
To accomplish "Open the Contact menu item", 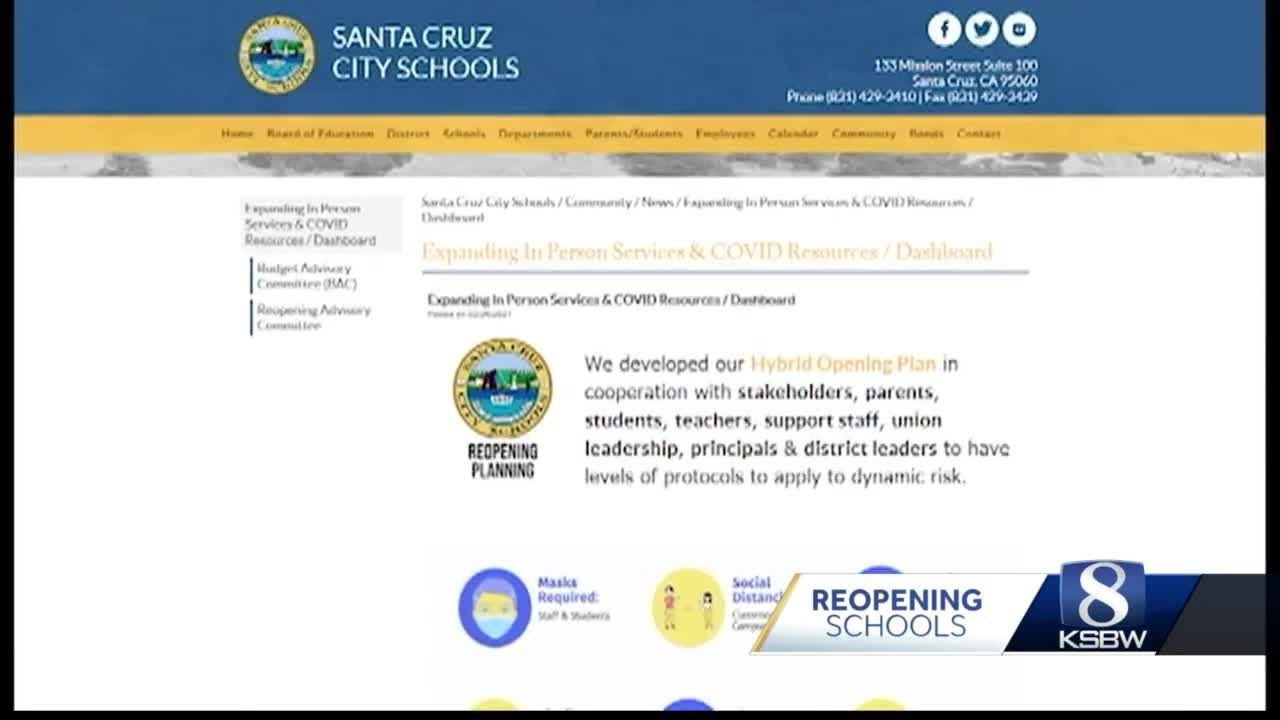I will pos(978,133).
